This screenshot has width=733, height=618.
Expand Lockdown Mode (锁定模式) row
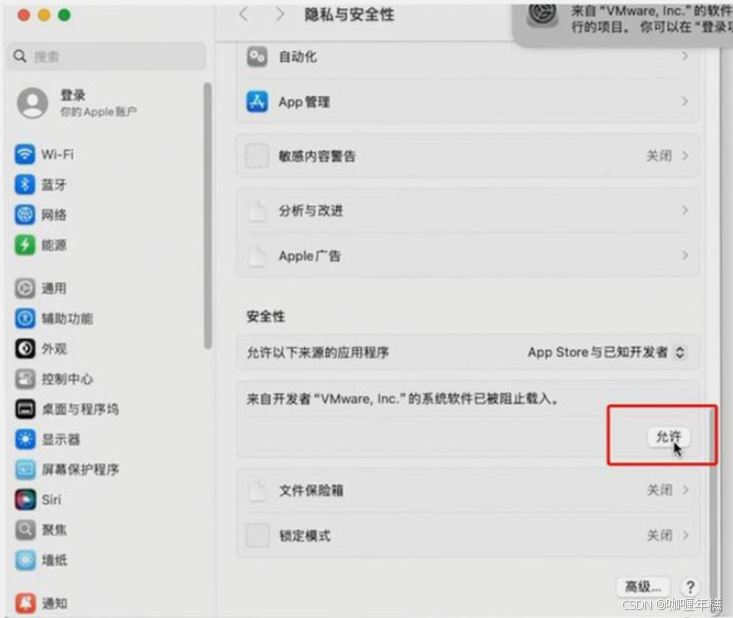tap(467, 535)
